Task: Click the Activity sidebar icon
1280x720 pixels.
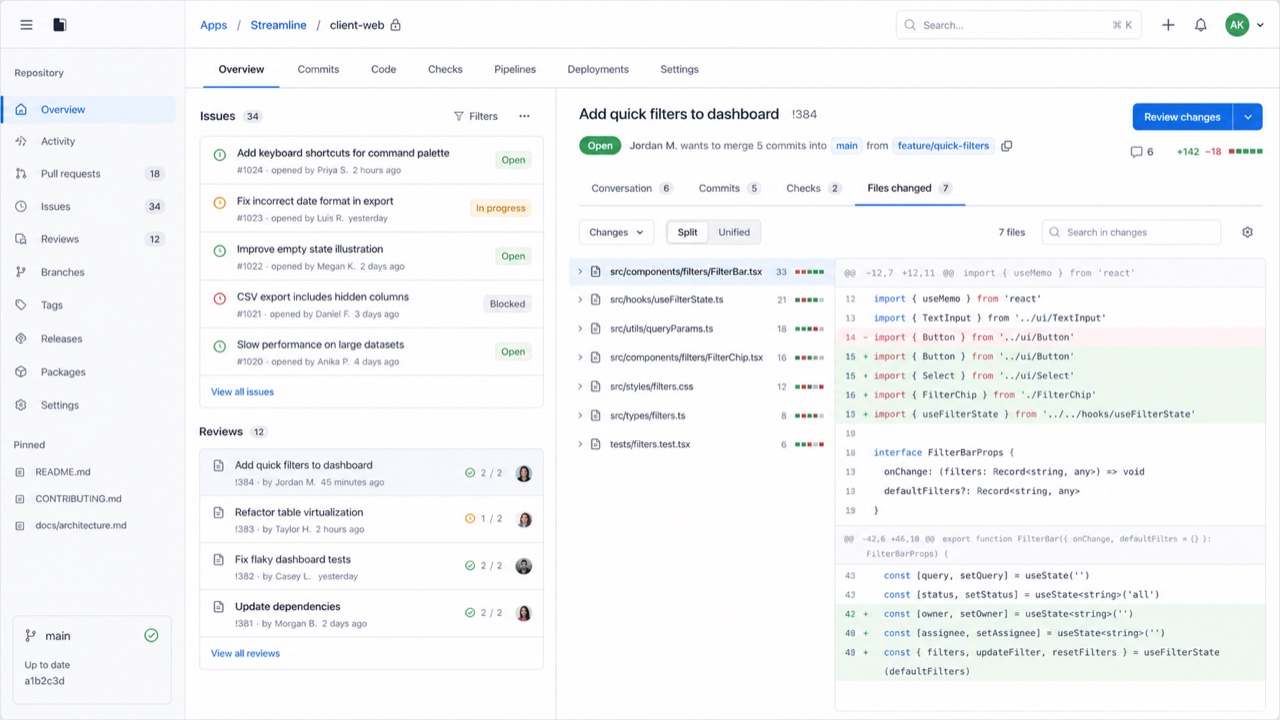Action: click(21, 142)
